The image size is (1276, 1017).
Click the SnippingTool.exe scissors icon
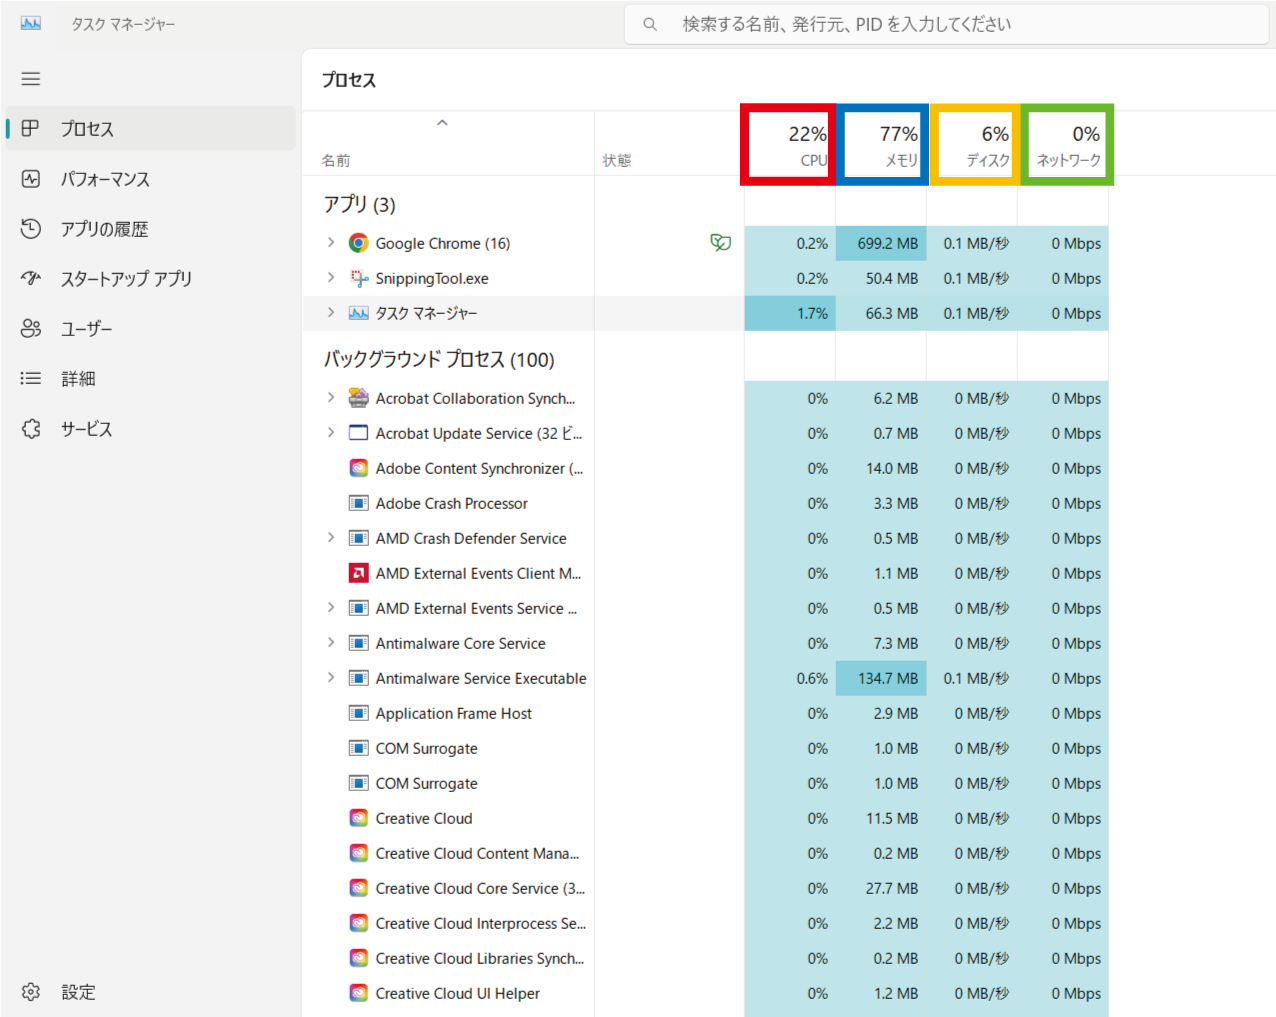(x=358, y=278)
